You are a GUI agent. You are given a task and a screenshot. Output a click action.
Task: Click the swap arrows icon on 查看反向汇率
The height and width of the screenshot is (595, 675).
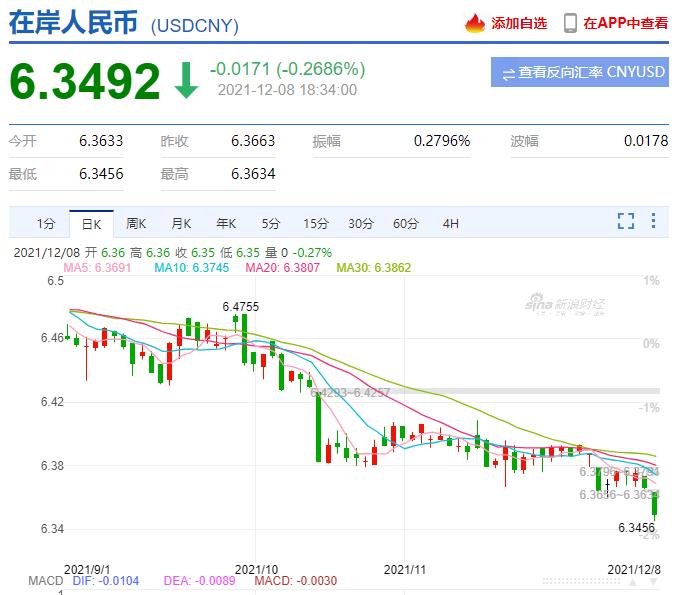coord(509,73)
